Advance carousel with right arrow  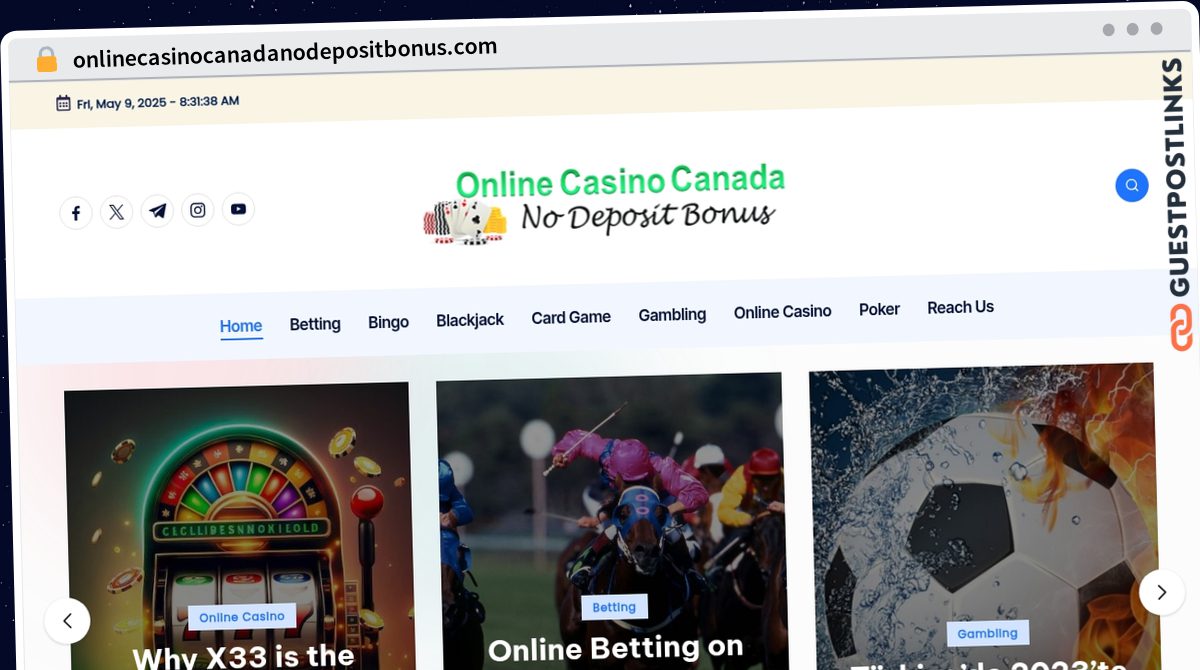[x=1162, y=592]
